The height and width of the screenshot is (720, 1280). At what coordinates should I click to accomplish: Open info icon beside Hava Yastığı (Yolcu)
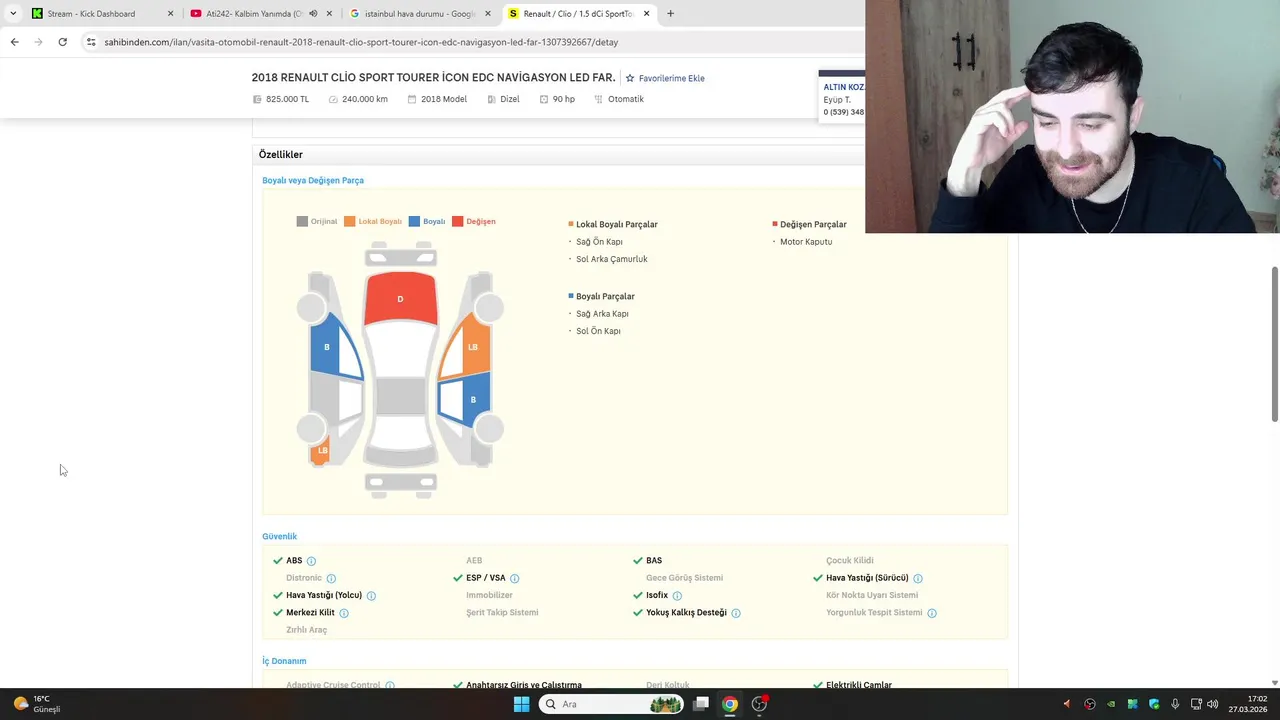(371, 596)
